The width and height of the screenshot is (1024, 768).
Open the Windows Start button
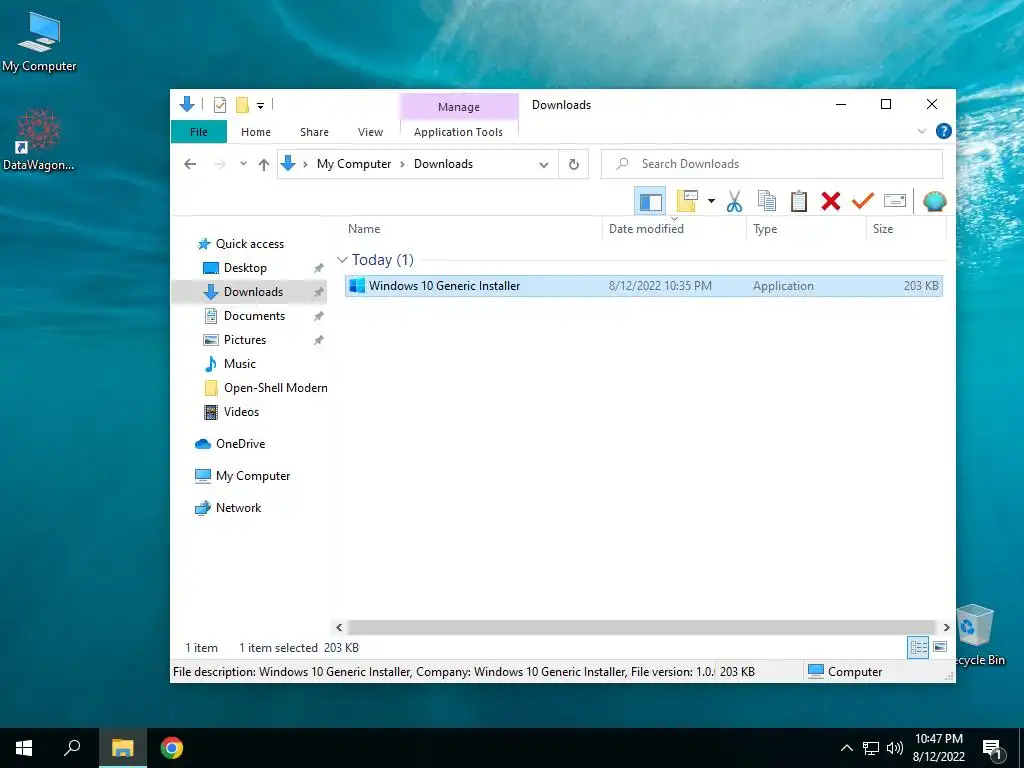(x=24, y=748)
